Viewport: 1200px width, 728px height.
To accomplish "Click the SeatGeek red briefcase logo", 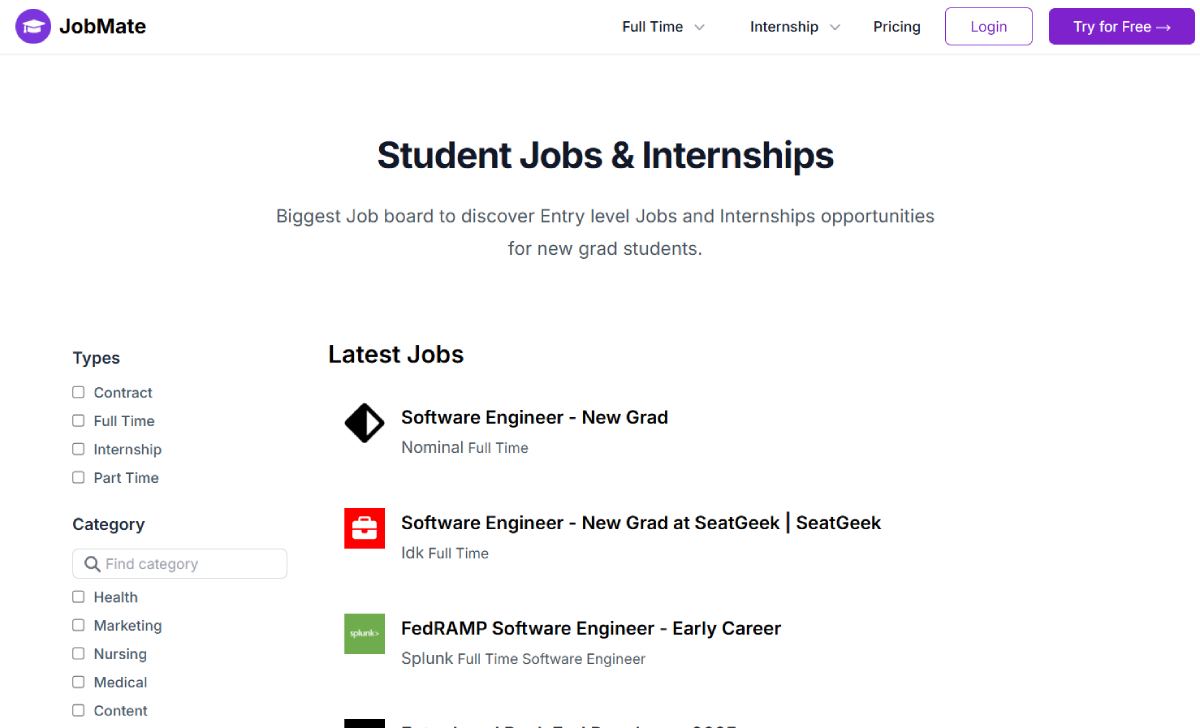I will tap(364, 528).
